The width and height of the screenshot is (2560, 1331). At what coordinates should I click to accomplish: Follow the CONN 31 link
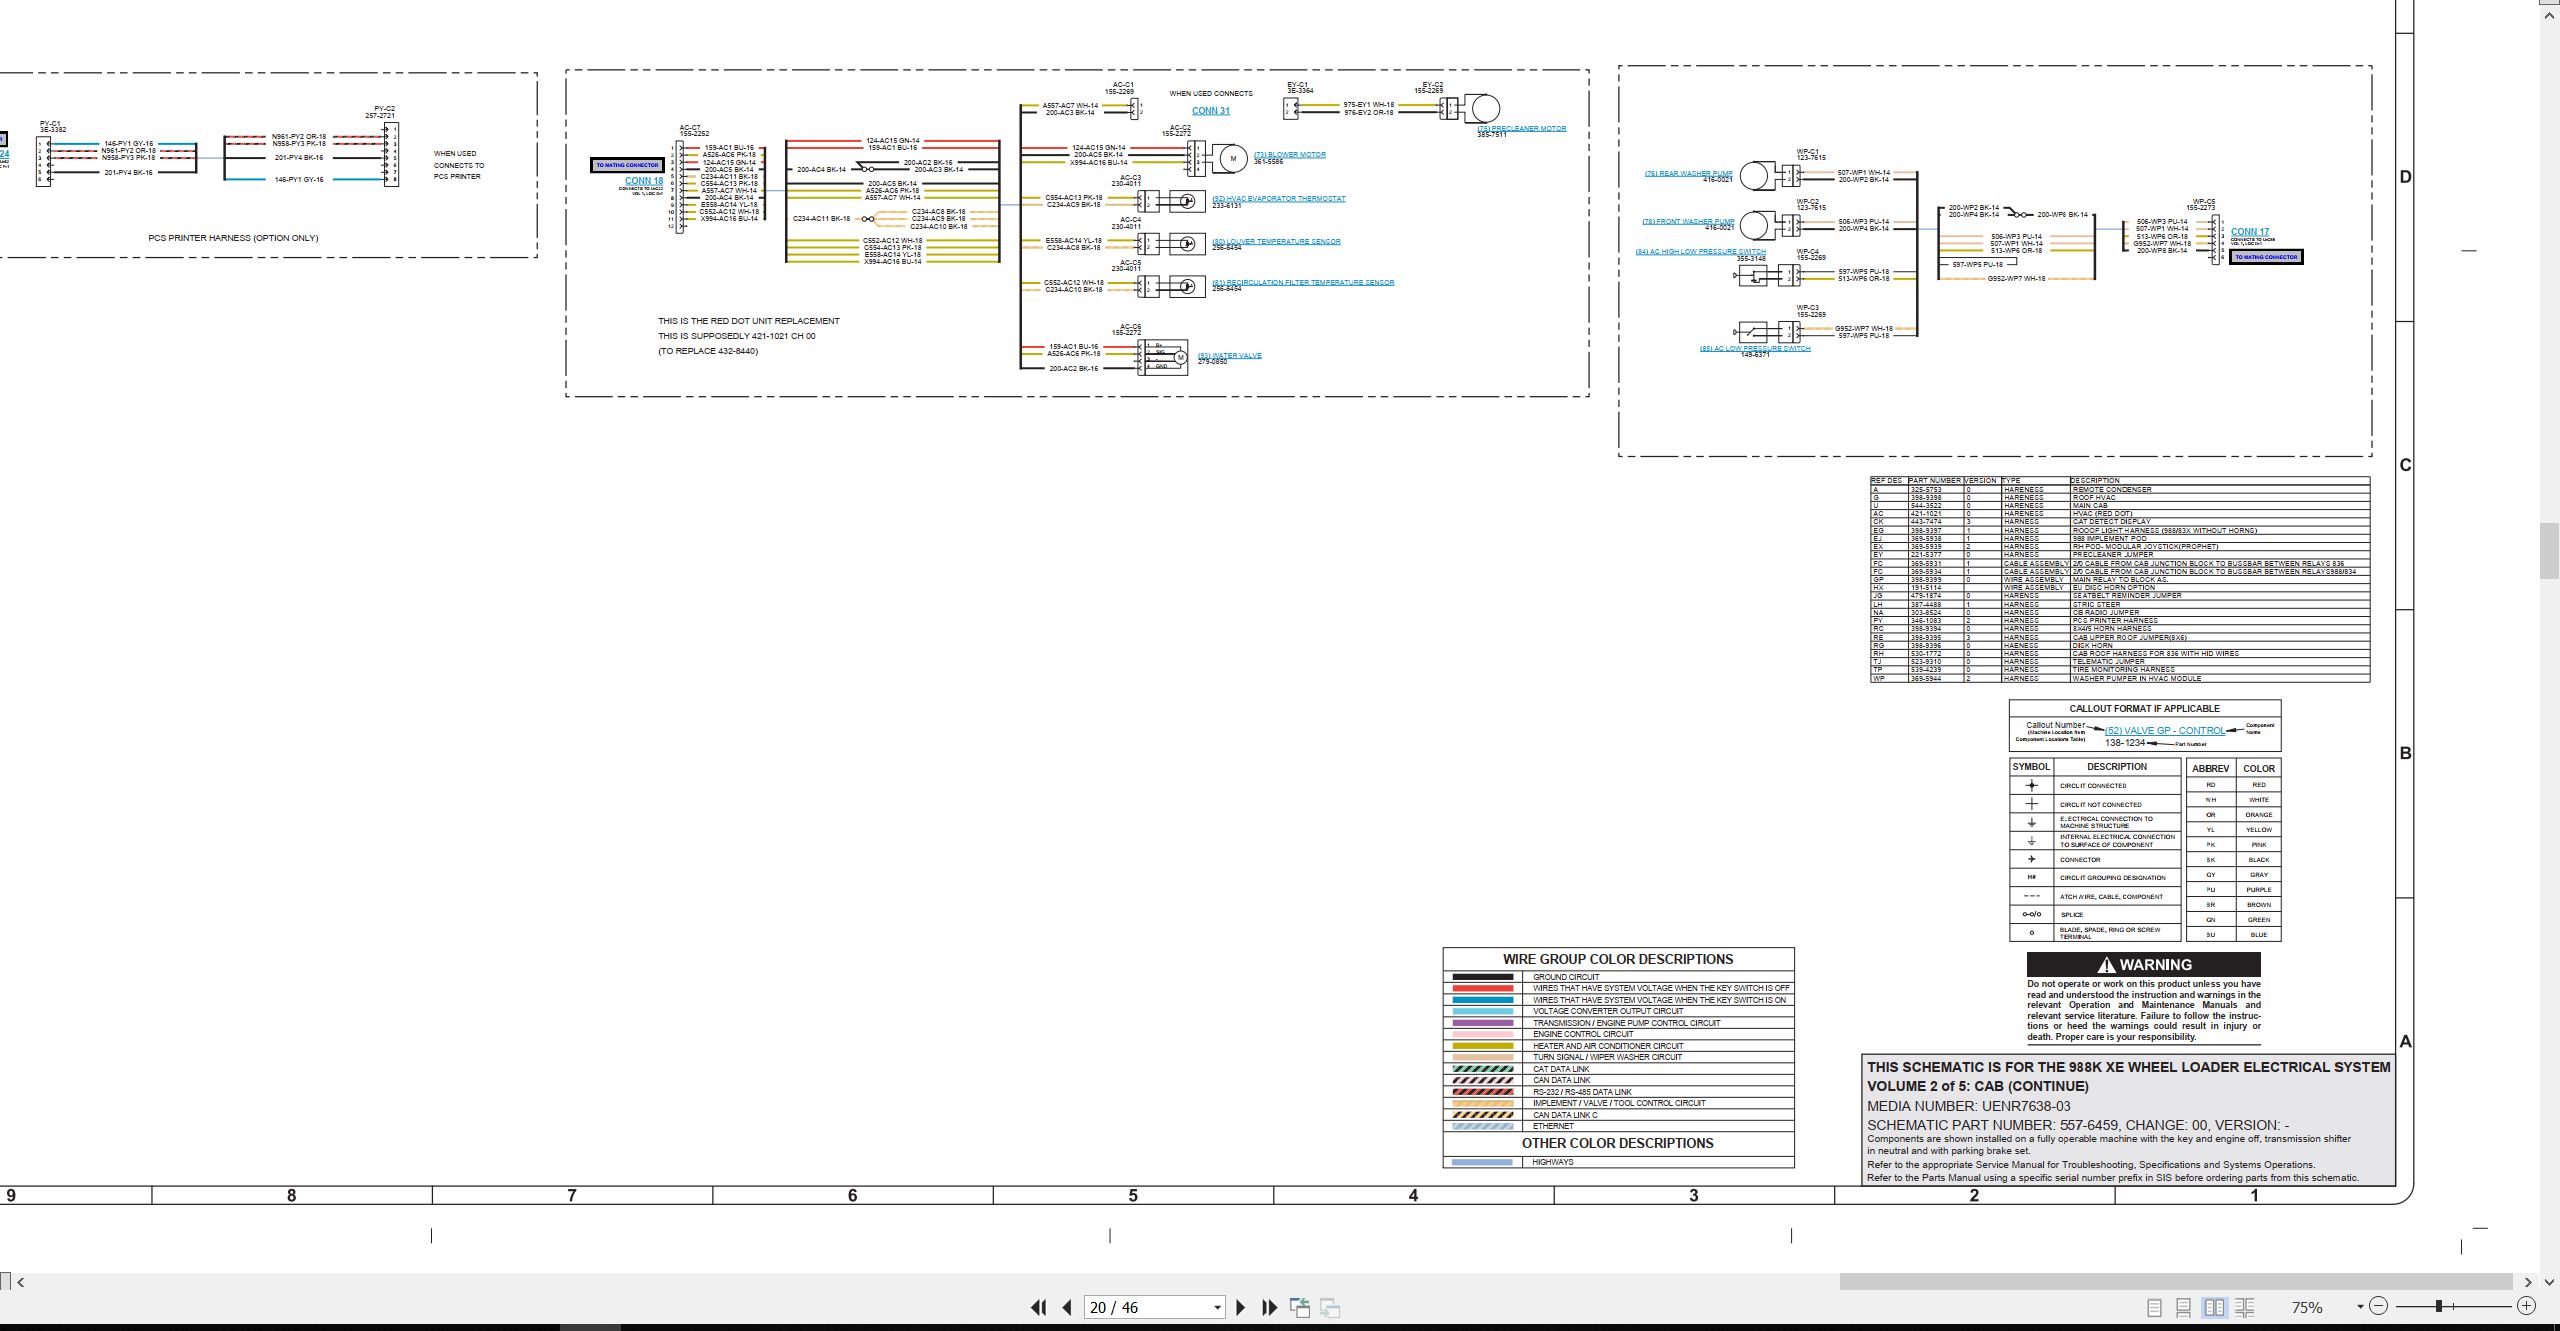(x=1210, y=111)
